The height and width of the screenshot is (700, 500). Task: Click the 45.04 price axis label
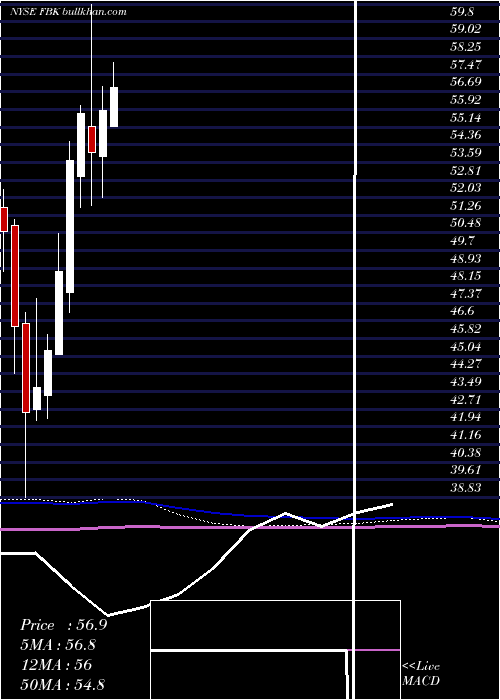pos(465,347)
